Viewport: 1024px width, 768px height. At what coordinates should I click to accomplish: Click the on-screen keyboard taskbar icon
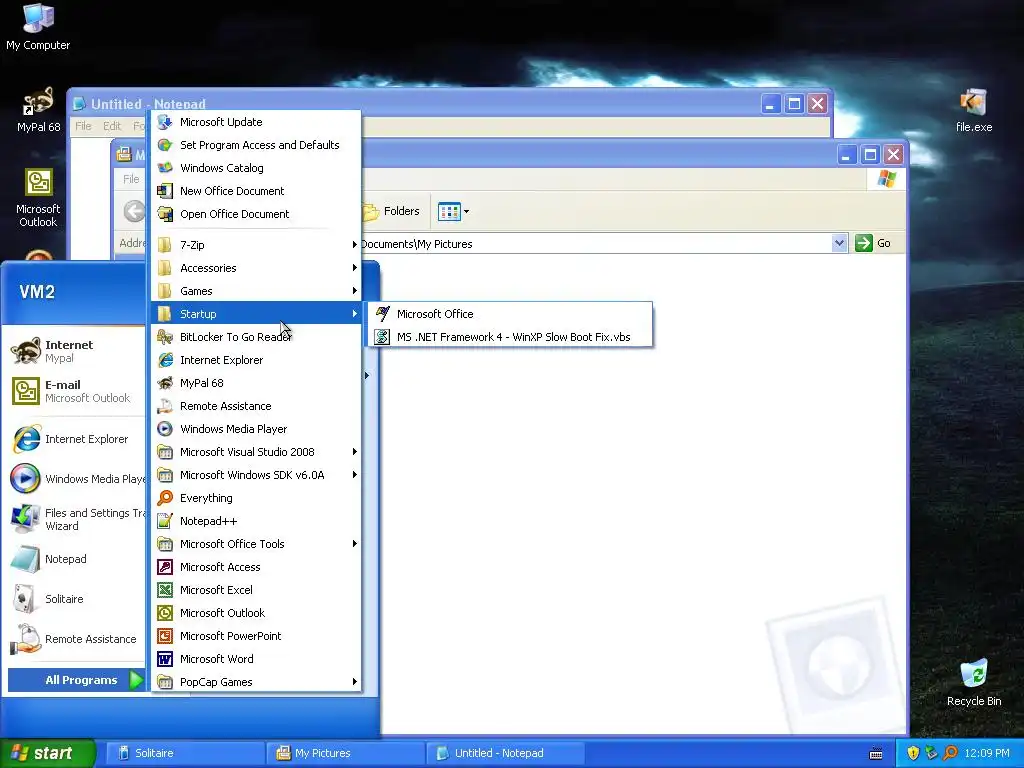[x=876, y=754]
